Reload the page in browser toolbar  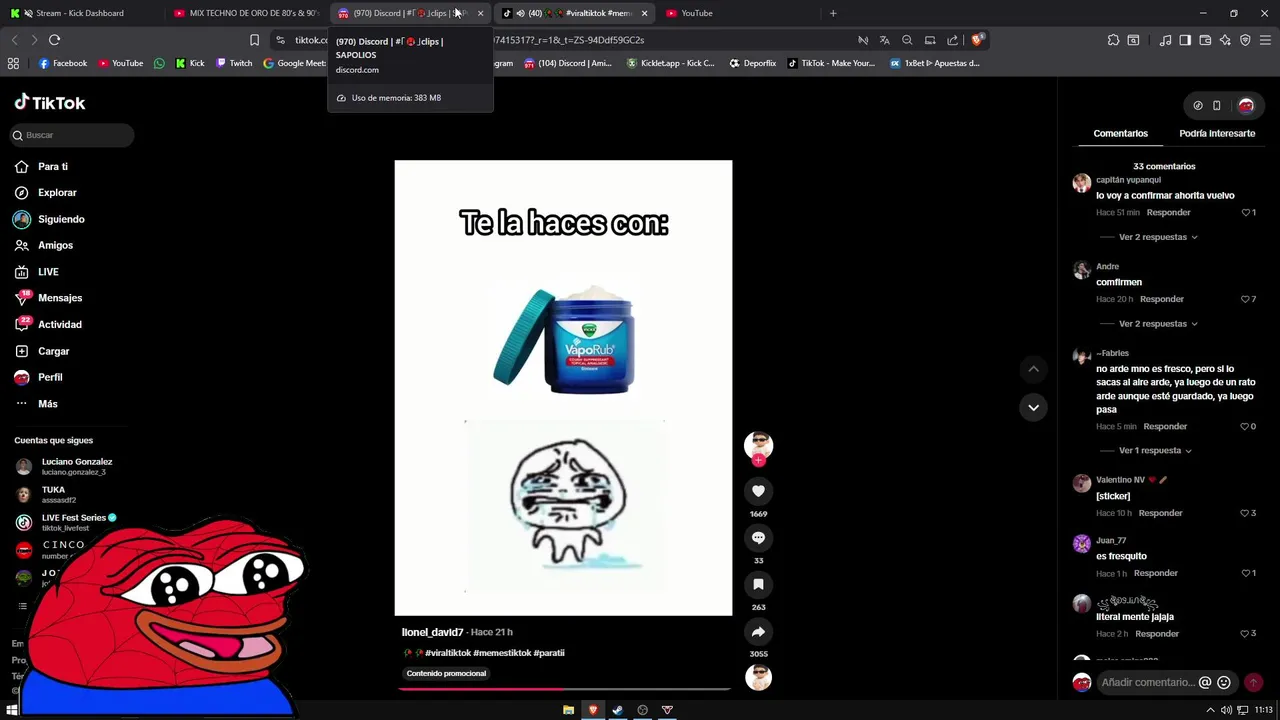tap(54, 40)
